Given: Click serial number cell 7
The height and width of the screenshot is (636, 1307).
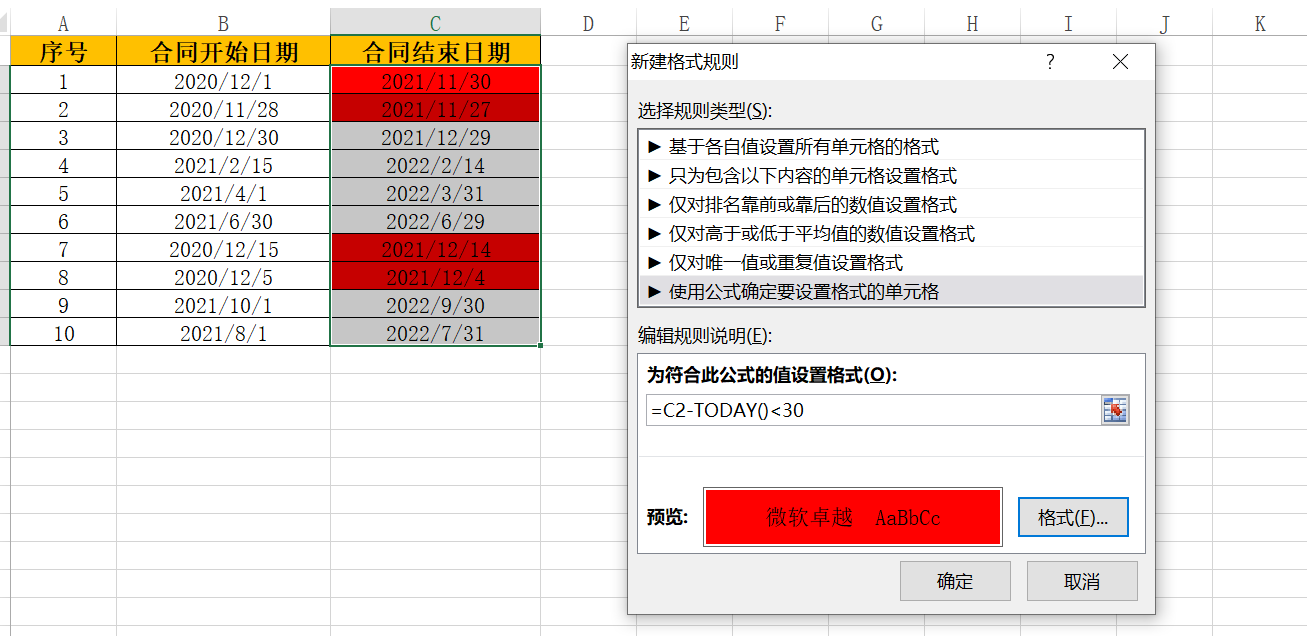Looking at the screenshot, I should pos(63,249).
